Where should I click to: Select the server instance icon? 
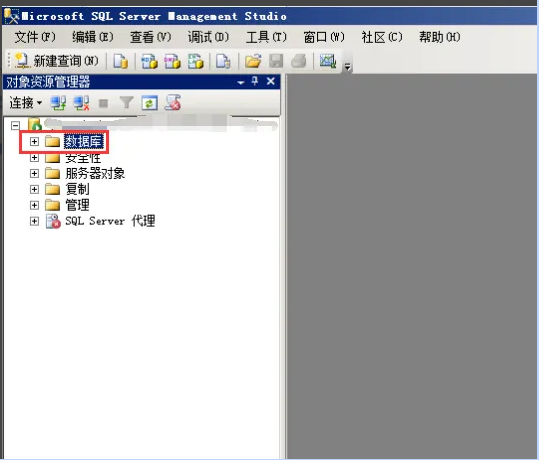click(35, 124)
